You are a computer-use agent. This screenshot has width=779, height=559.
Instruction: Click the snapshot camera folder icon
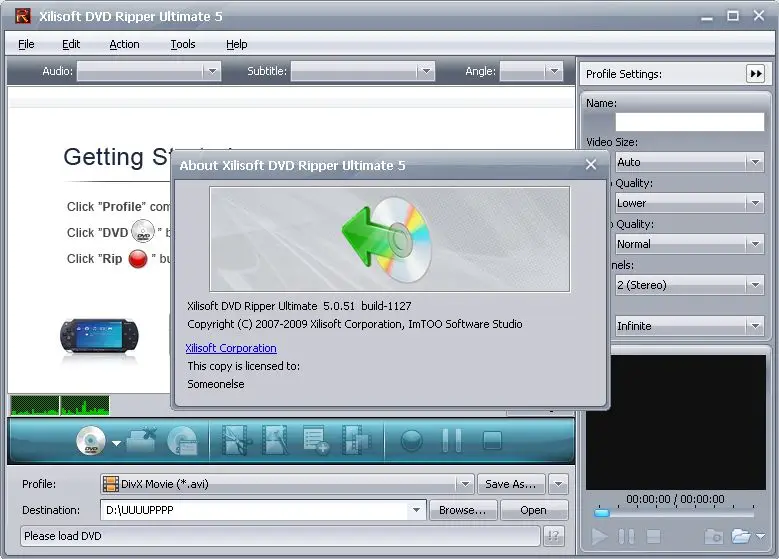pyautogui.click(x=714, y=537)
